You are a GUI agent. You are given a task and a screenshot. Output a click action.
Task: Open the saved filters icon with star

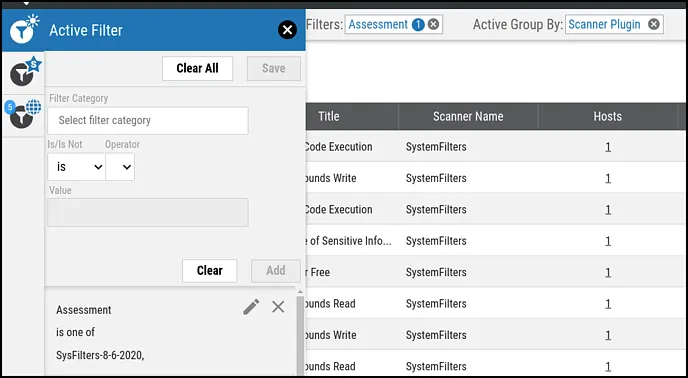(x=25, y=73)
